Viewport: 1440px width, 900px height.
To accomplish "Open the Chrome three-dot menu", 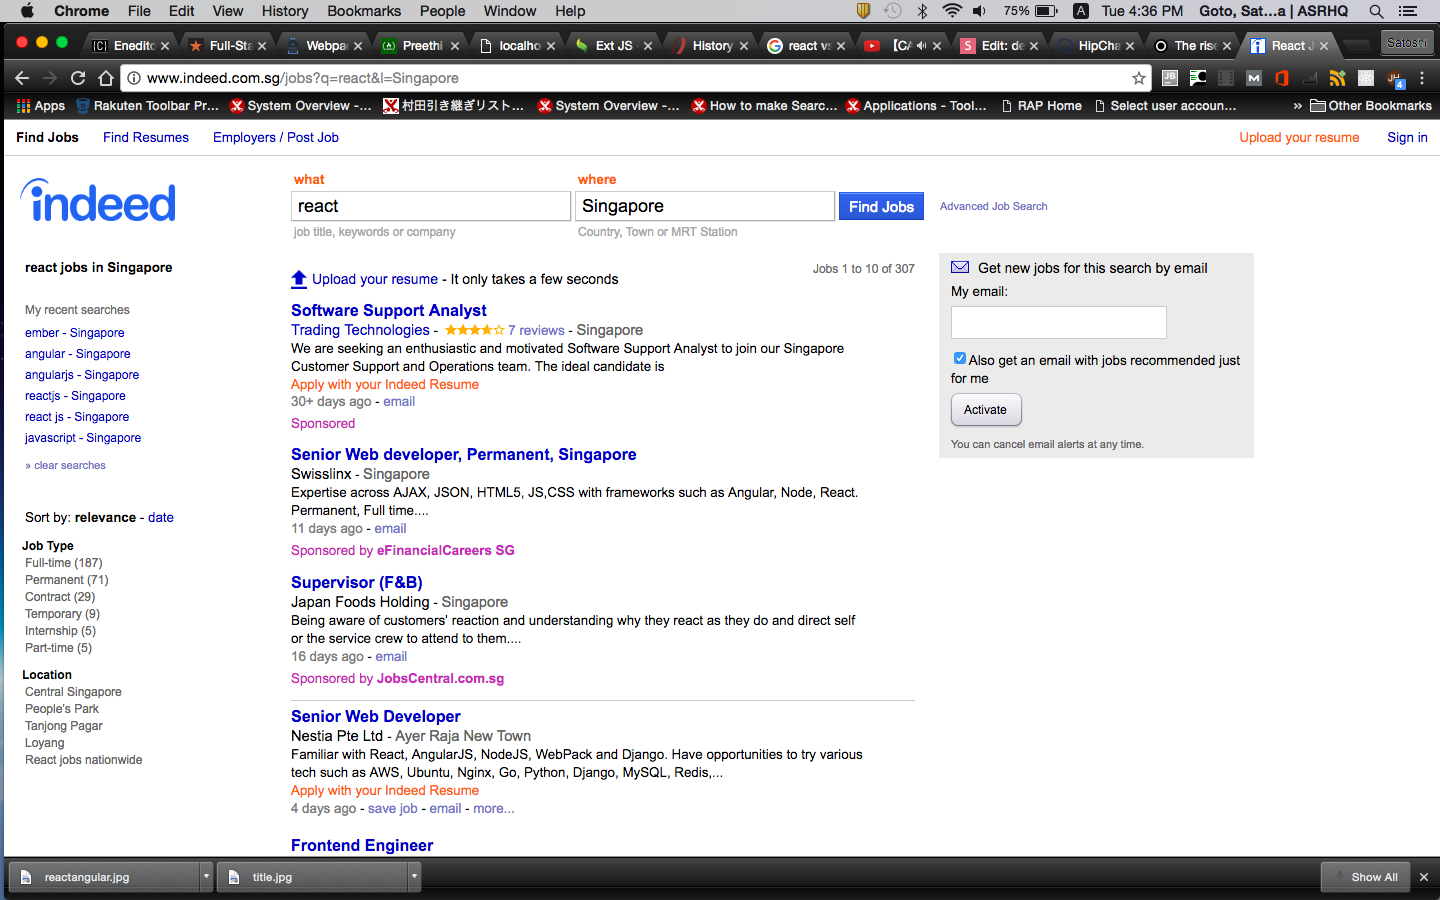I will click(1422, 78).
